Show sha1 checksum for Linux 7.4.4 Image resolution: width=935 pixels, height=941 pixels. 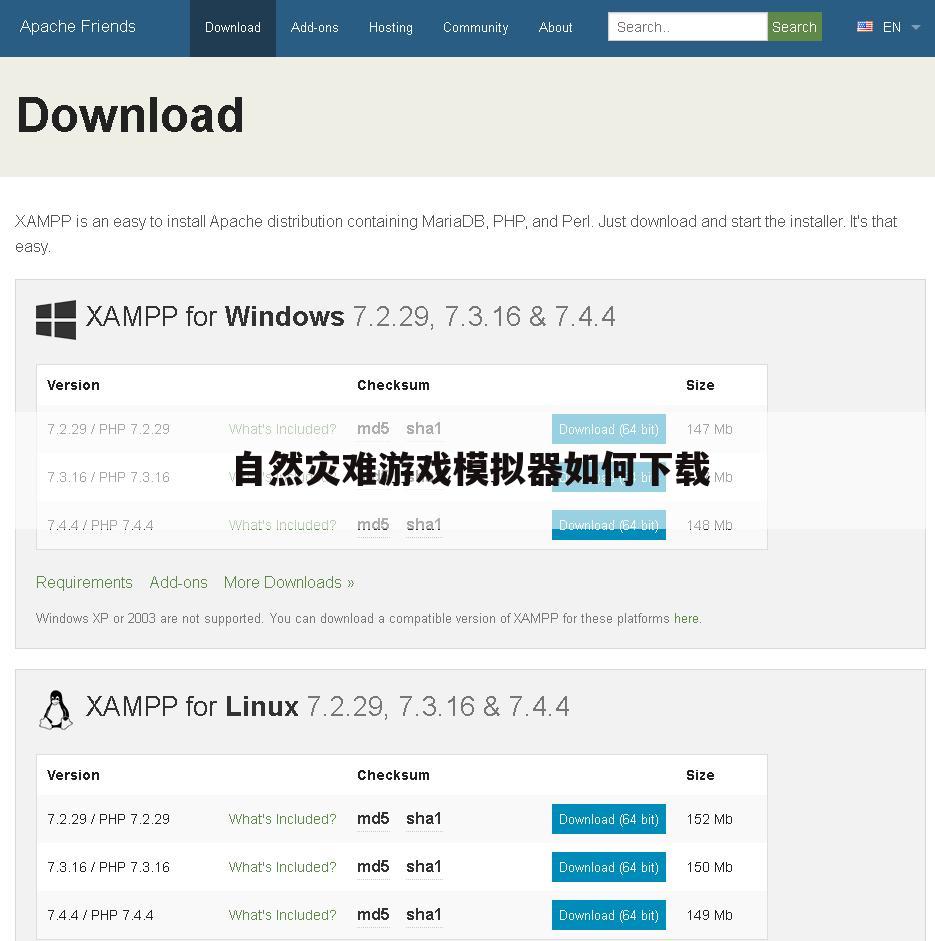coord(424,915)
